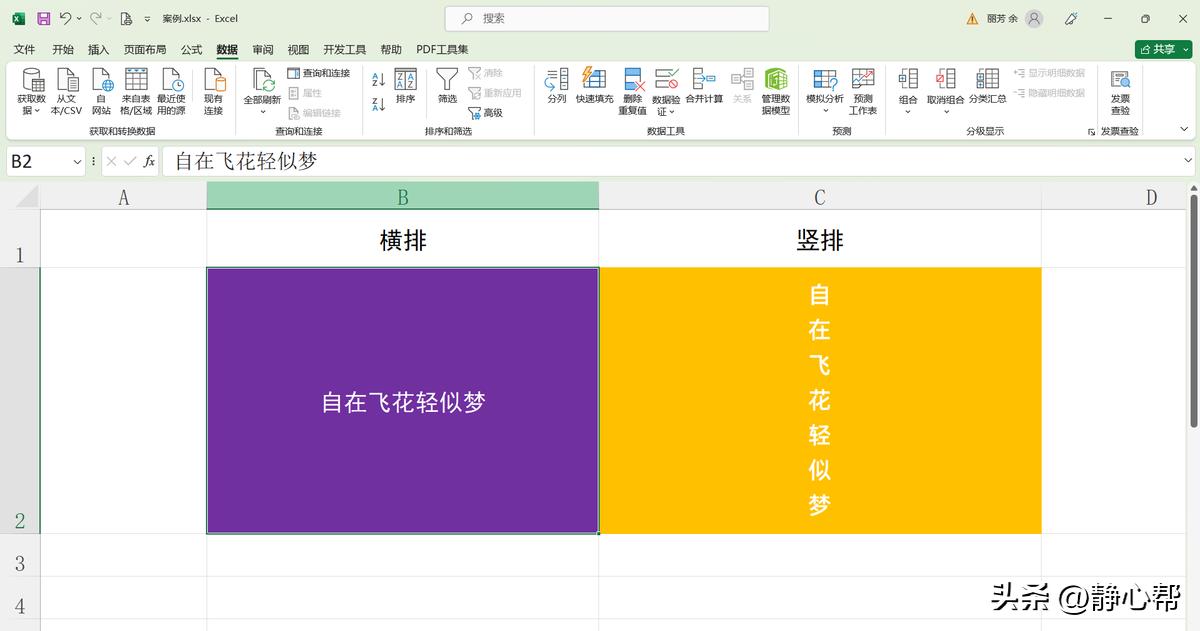Open the 排序 sort dialog

[x=404, y=90]
